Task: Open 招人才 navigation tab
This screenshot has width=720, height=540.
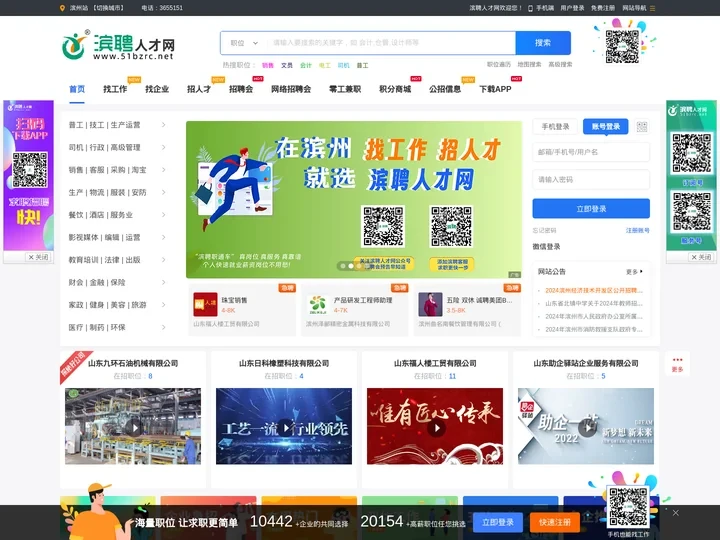Action: coord(199,89)
